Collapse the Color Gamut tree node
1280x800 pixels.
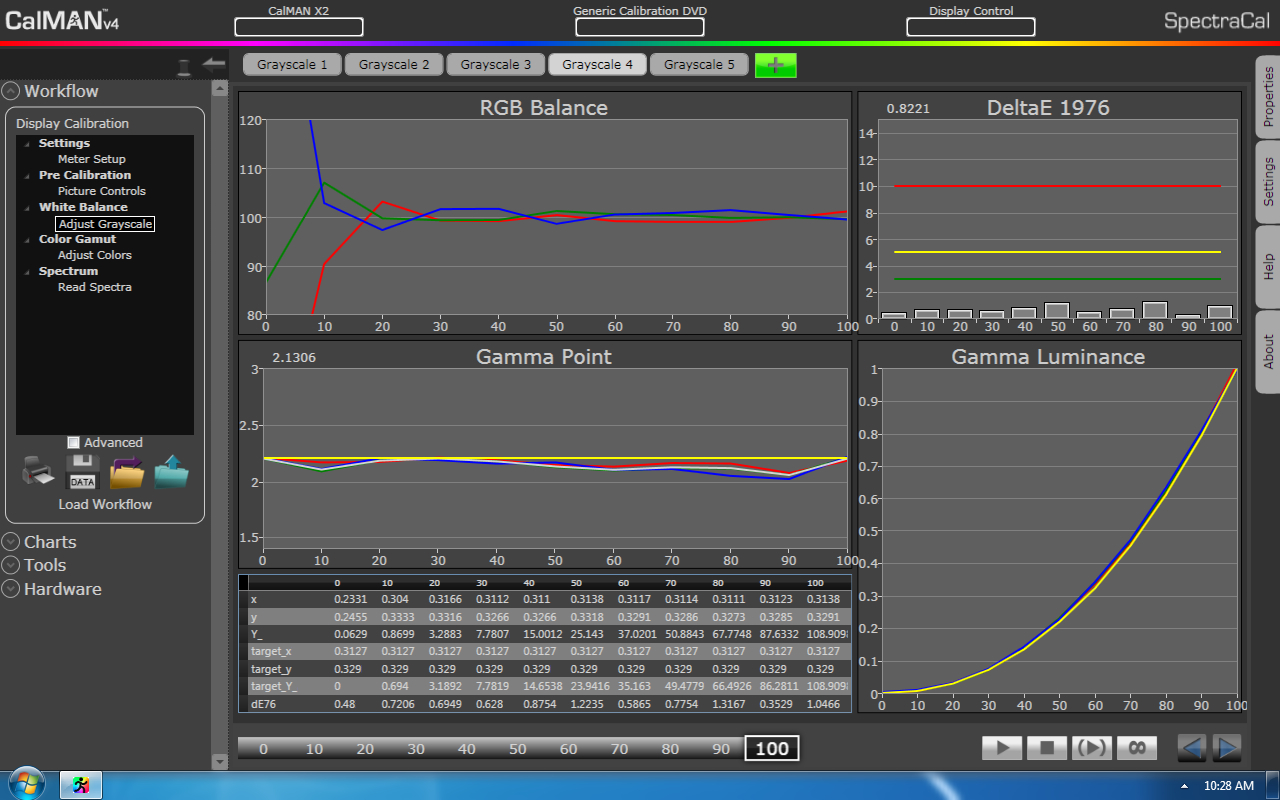pyautogui.click(x=27, y=240)
